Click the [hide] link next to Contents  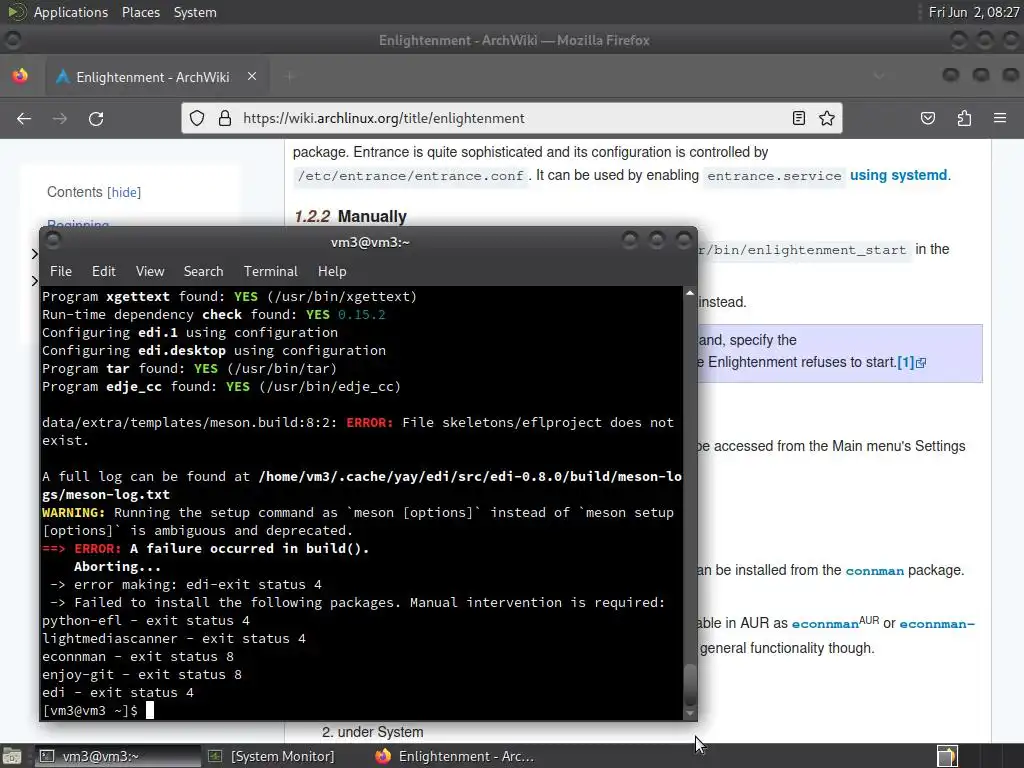(124, 192)
